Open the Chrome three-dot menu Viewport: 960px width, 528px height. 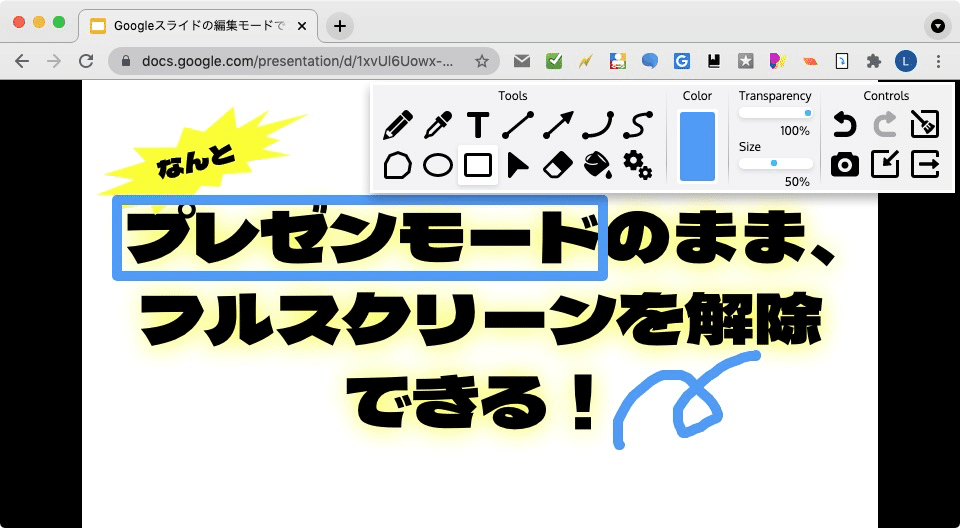point(938,61)
